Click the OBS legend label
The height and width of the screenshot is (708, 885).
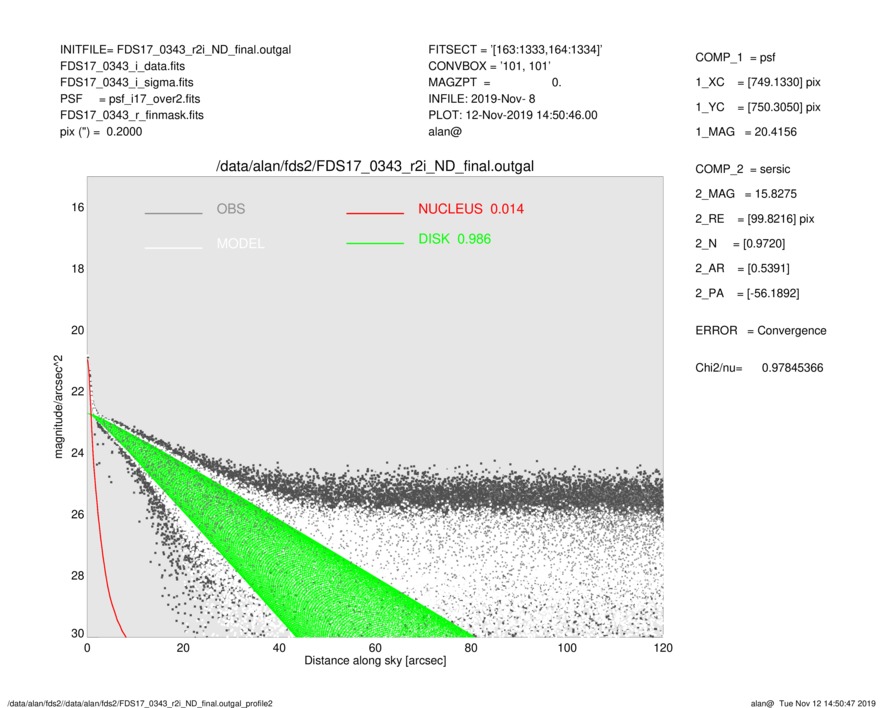[x=231, y=209]
